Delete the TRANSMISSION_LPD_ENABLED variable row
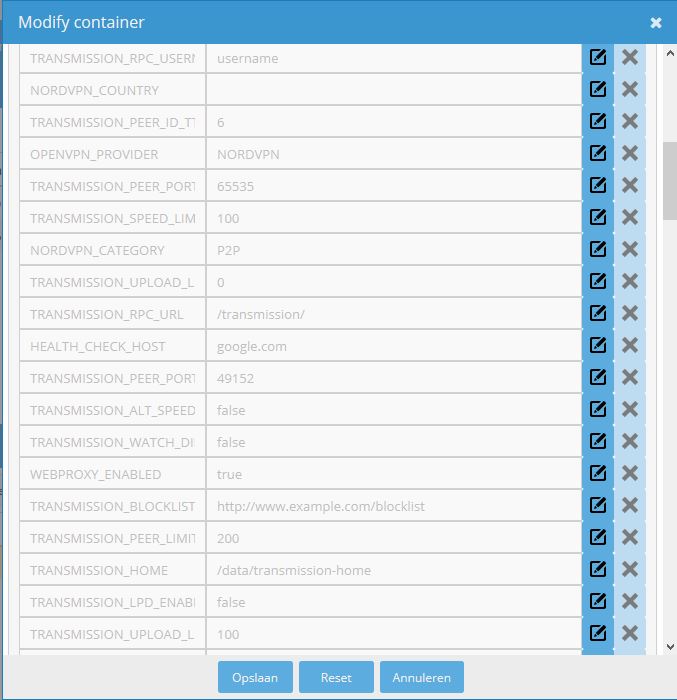 630,602
